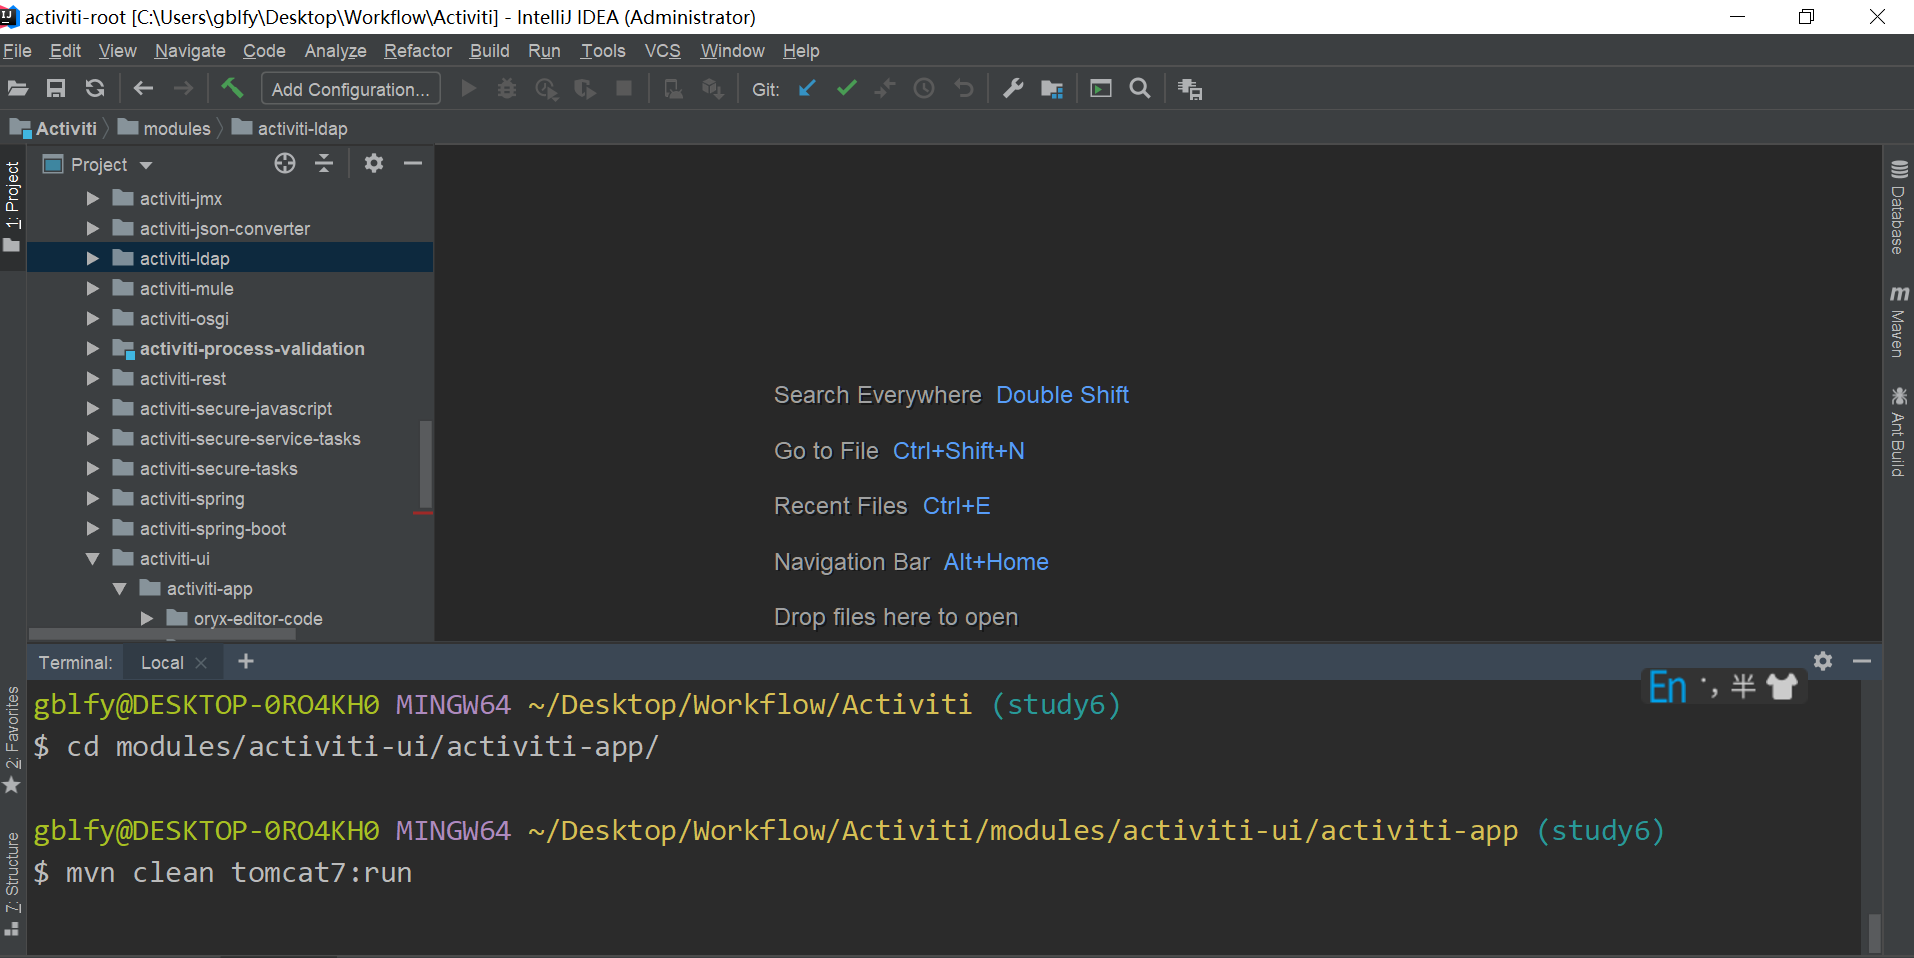Viewport: 1914px width, 958px height.
Task: Collapse all in Project panel
Action: 324,163
